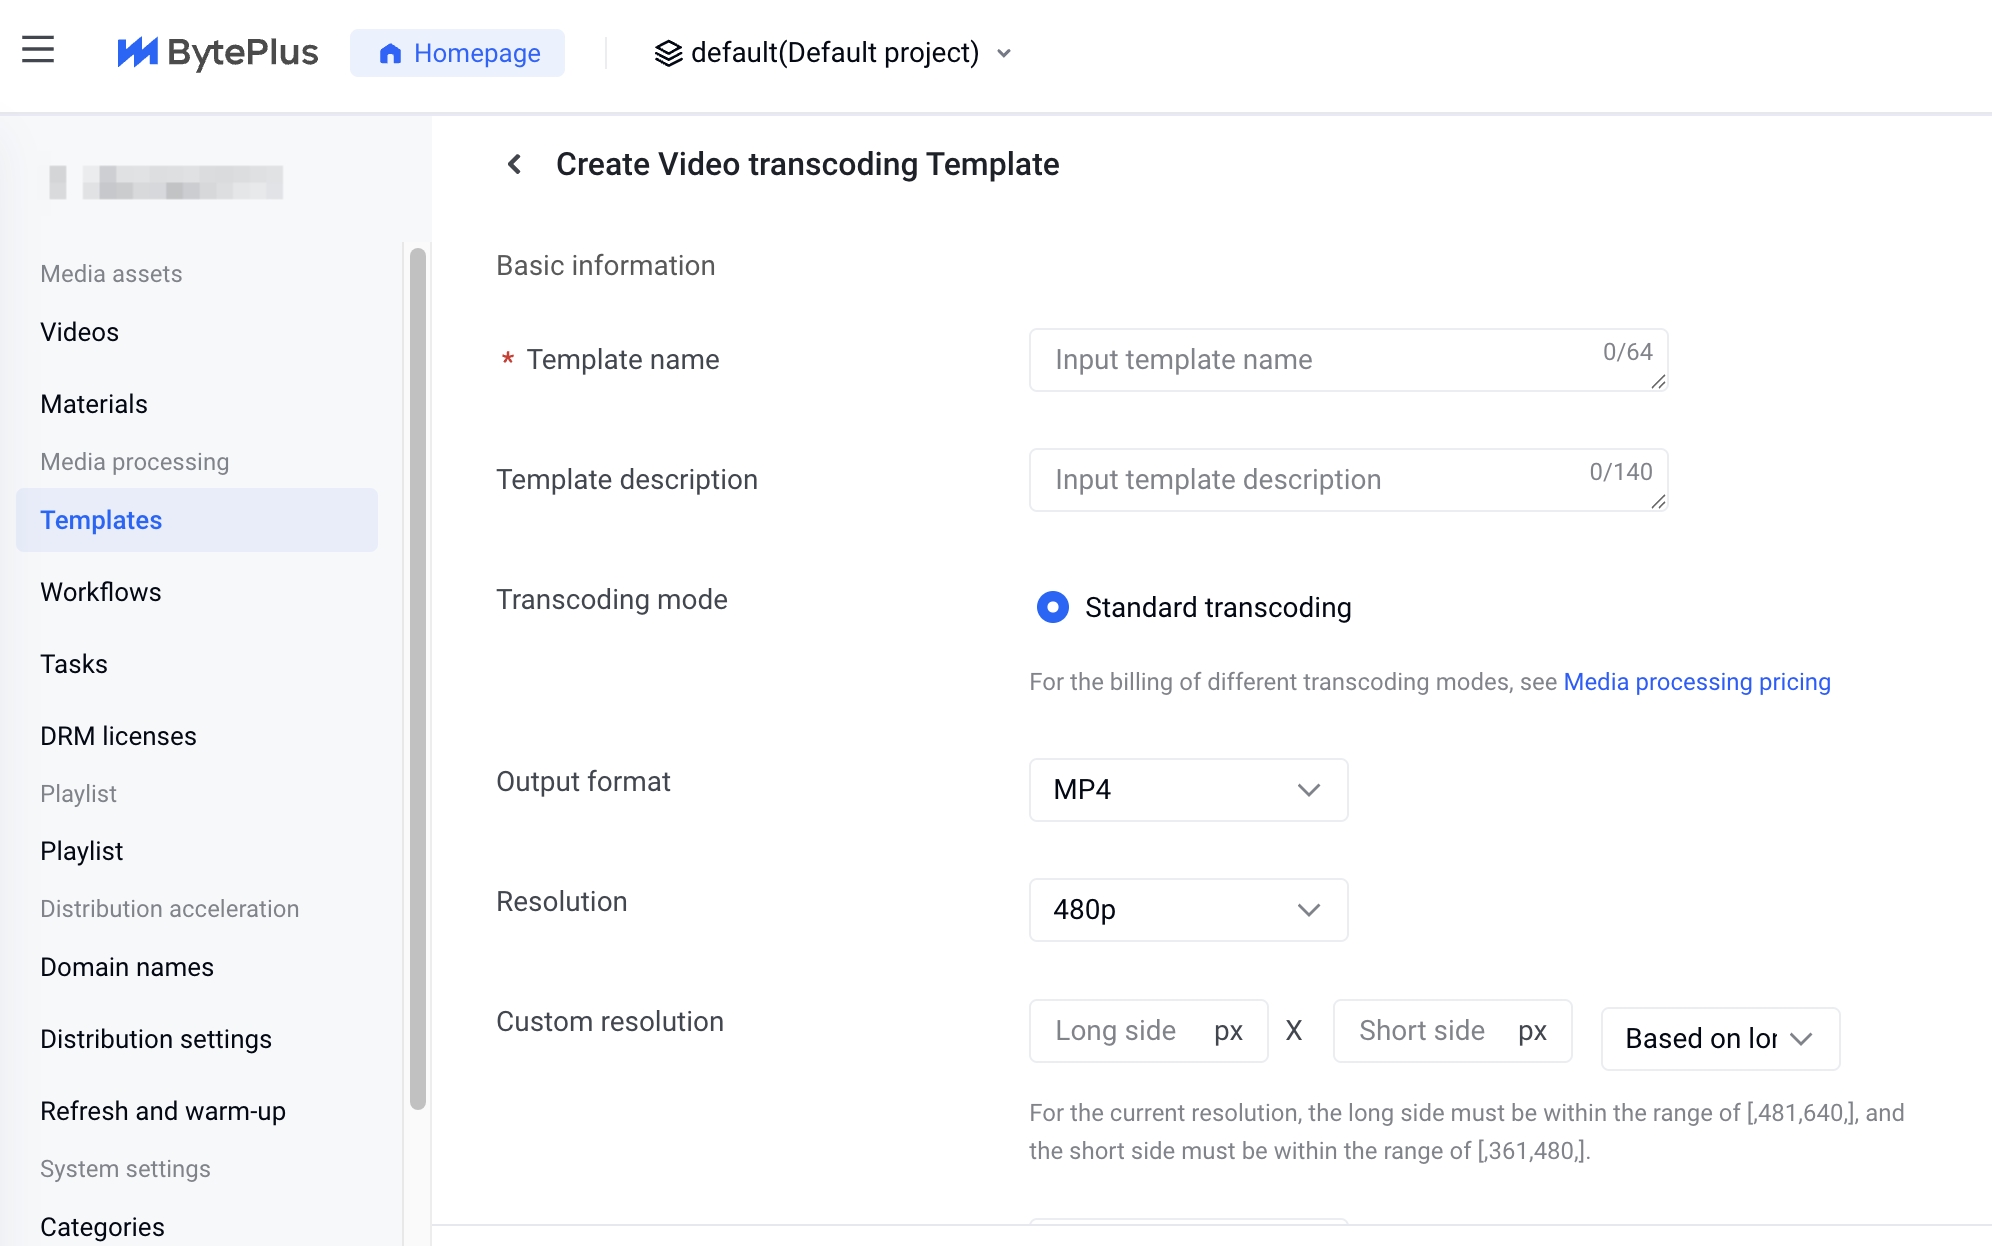
Task: Go back using the left arrow
Action: click(514, 164)
